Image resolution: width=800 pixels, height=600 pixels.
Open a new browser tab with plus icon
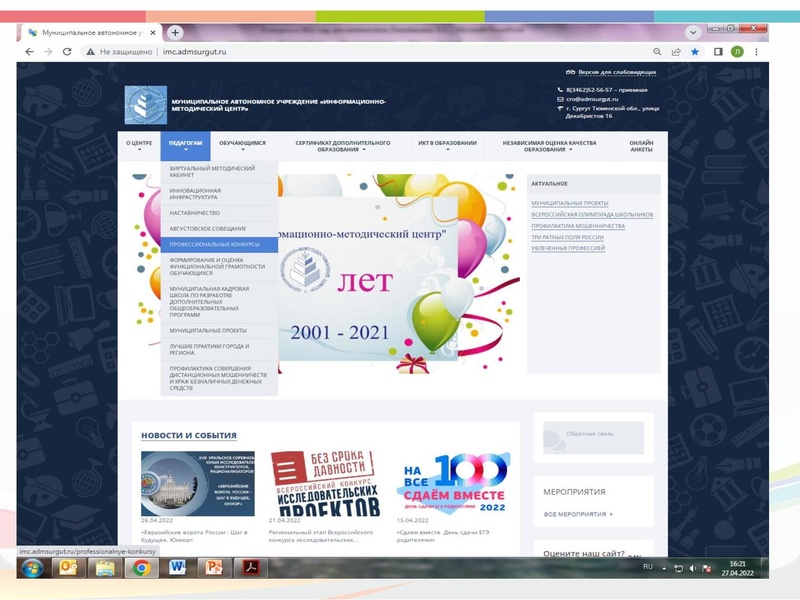tap(176, 32)
